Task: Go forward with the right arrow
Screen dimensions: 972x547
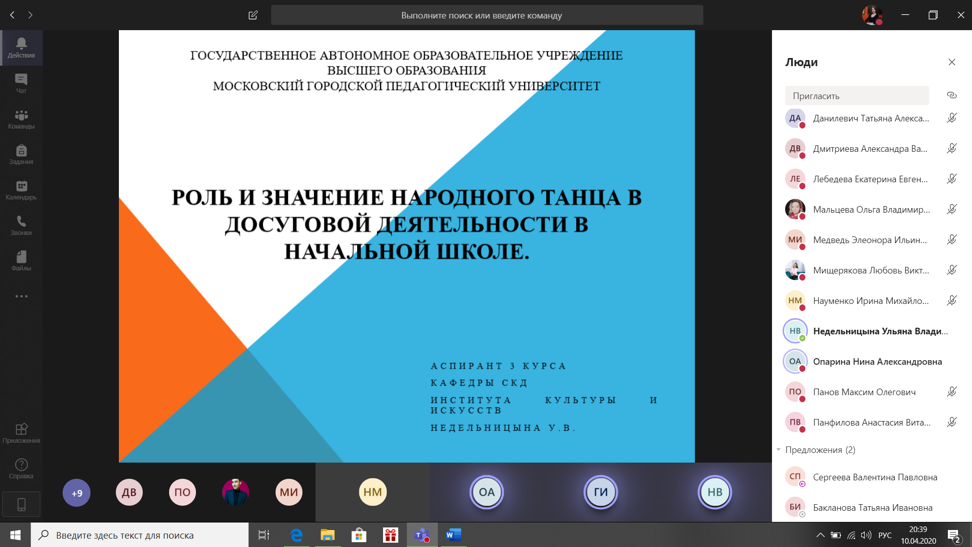Action: pyautogui.click(x=30, y=15)
